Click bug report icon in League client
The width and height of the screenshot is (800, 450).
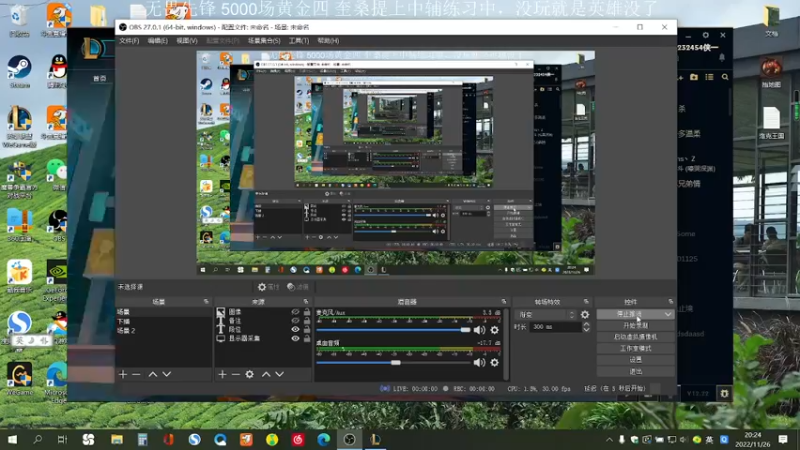coord(724,393)
